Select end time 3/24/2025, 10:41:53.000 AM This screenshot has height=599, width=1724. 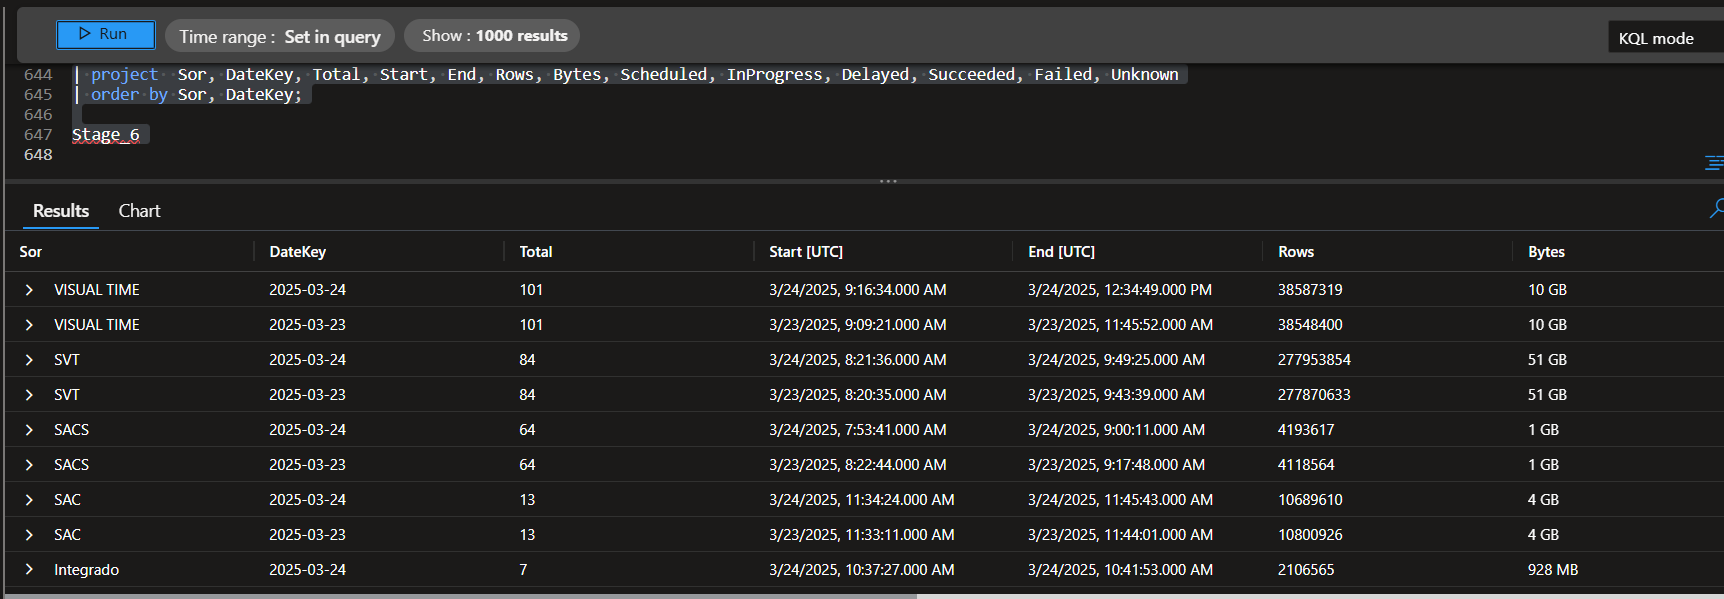[x=1120, y=570]
